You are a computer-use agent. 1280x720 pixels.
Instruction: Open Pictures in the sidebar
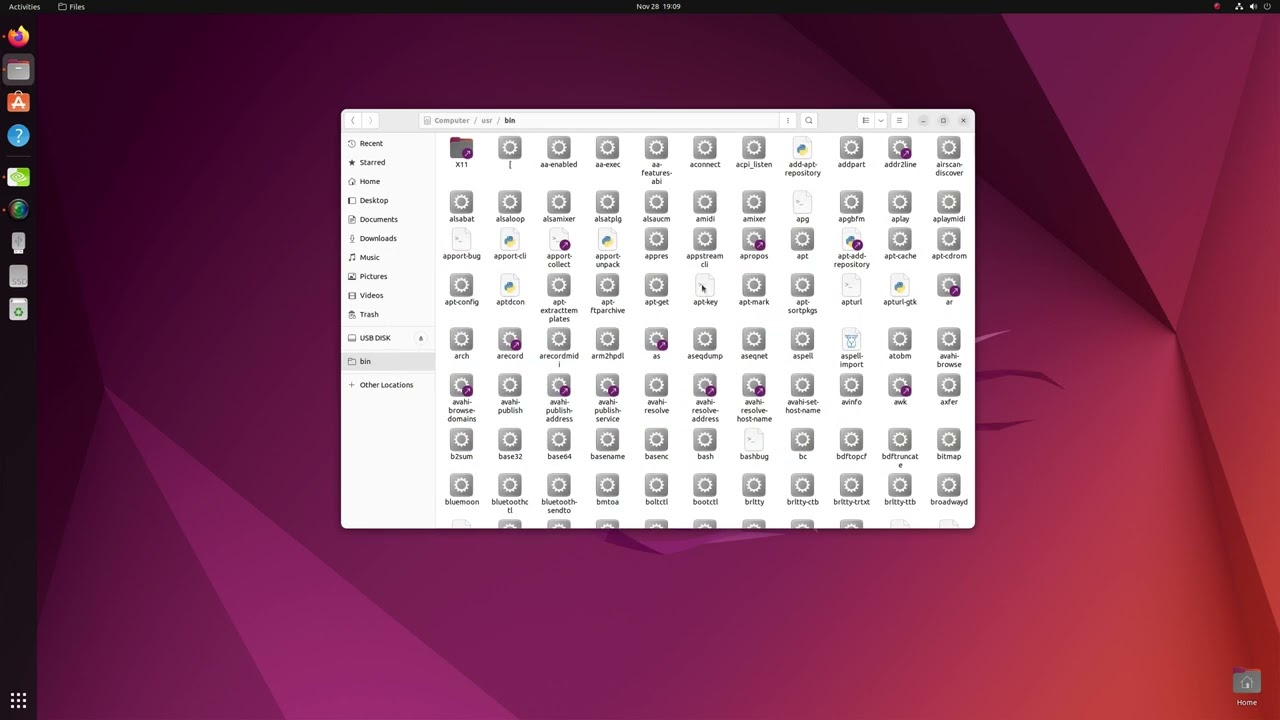pos(388,276)
